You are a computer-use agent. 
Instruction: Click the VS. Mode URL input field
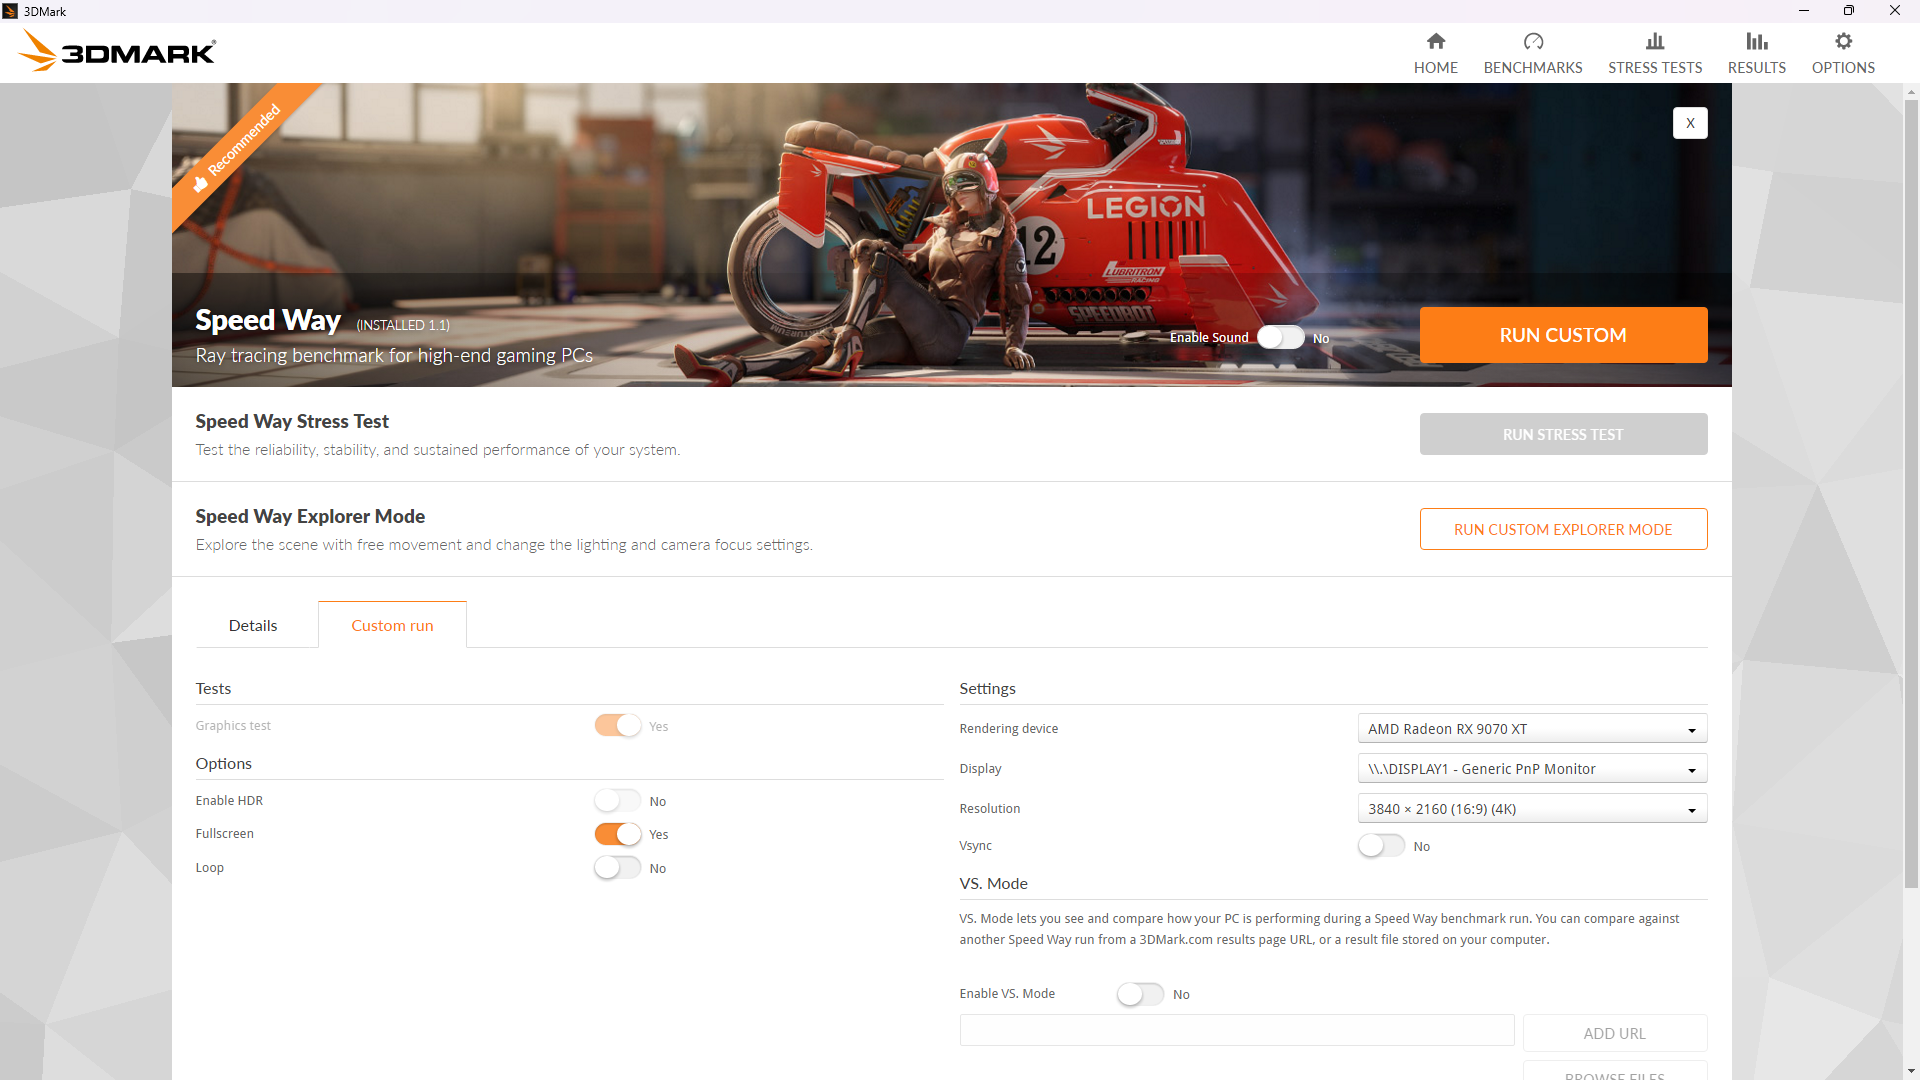[1236, 1031]
